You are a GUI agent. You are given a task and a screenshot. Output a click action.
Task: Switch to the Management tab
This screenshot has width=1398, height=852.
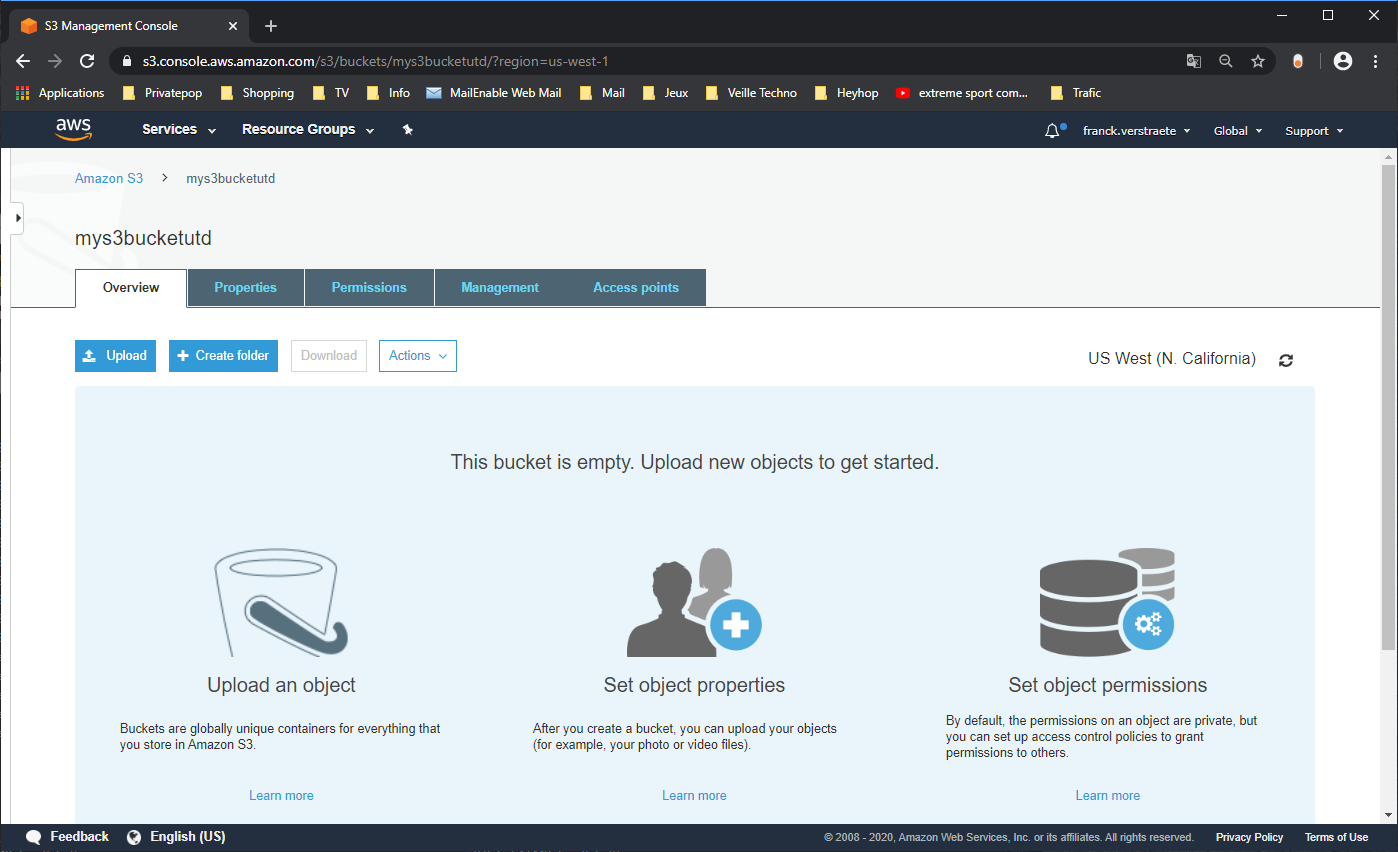coord(500,288)
